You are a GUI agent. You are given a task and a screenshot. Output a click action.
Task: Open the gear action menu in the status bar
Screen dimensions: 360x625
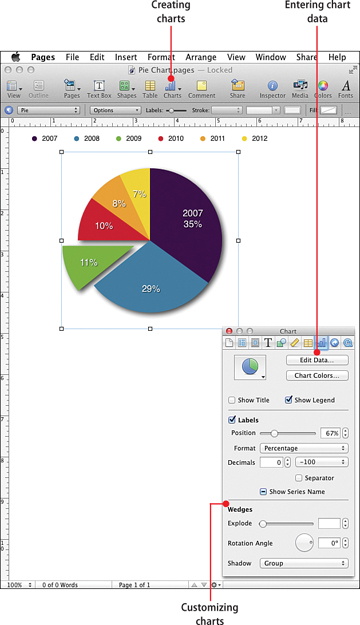pyautogui.click(x=216, y=585)
